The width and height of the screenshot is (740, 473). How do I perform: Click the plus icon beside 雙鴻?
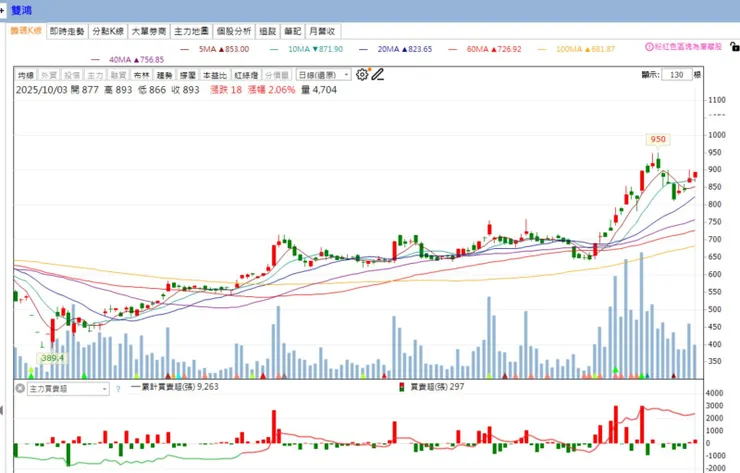pos(2,10)
